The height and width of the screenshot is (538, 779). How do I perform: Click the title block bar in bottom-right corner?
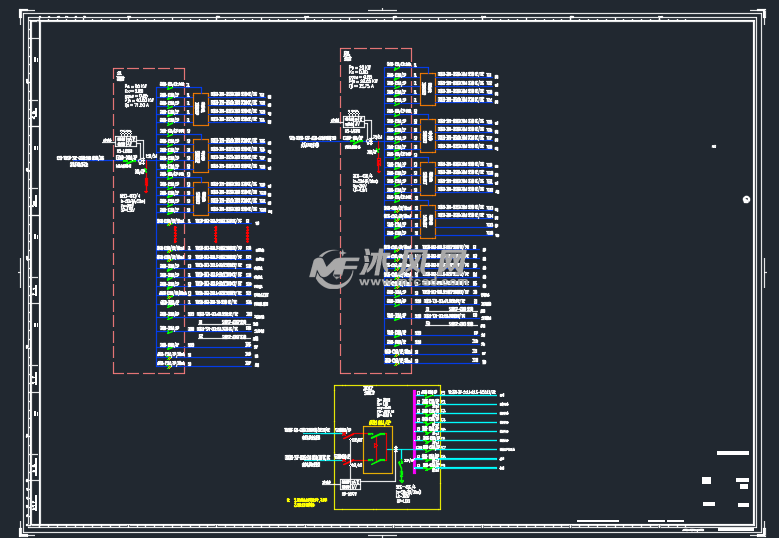coord(732,453)
